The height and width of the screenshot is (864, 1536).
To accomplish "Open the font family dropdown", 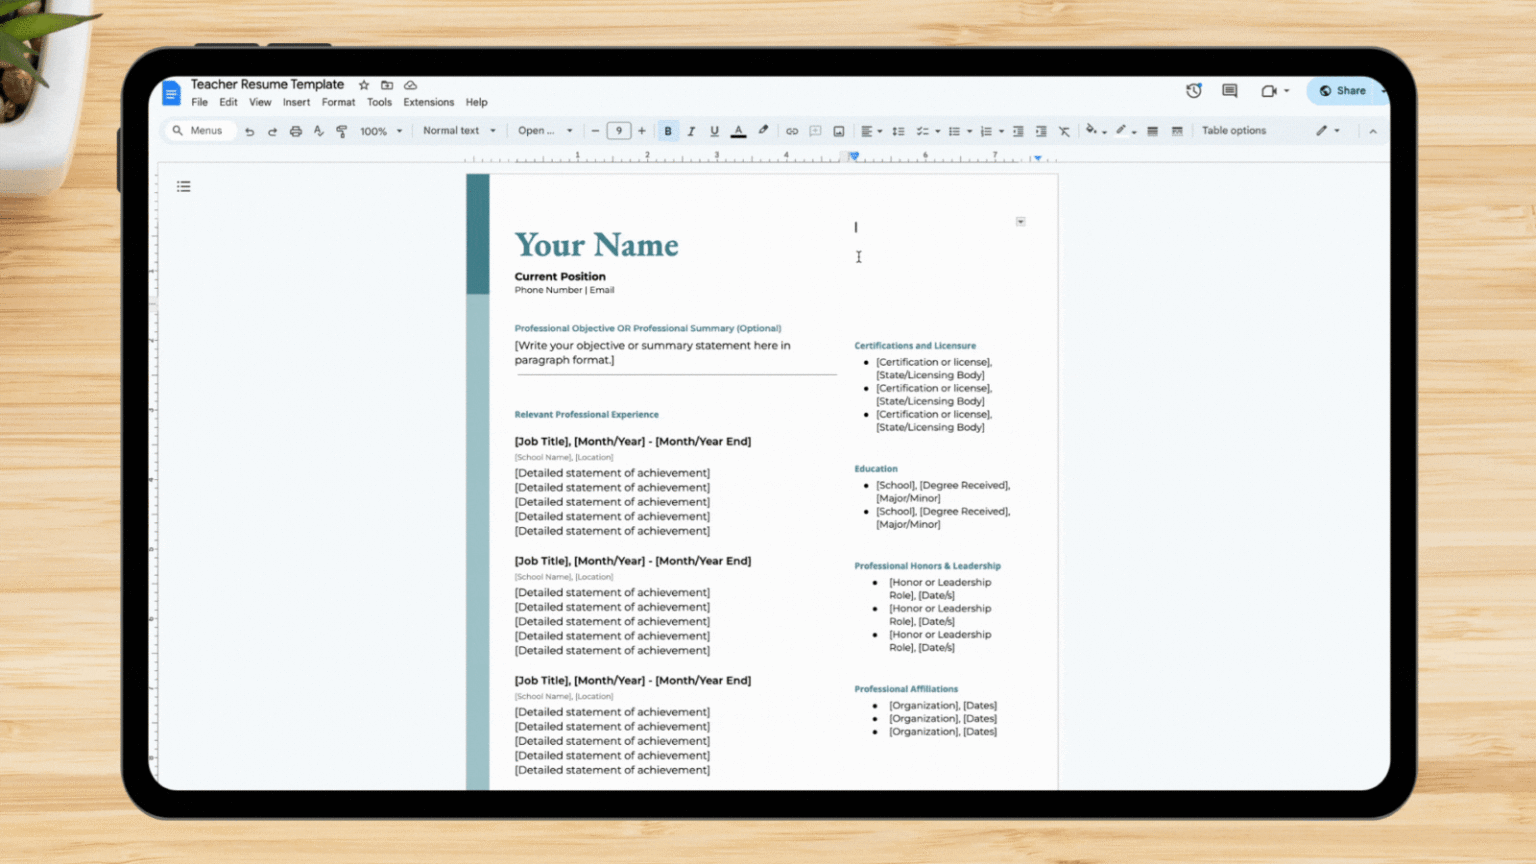I will pyautogui.click(x=545, y=131).
